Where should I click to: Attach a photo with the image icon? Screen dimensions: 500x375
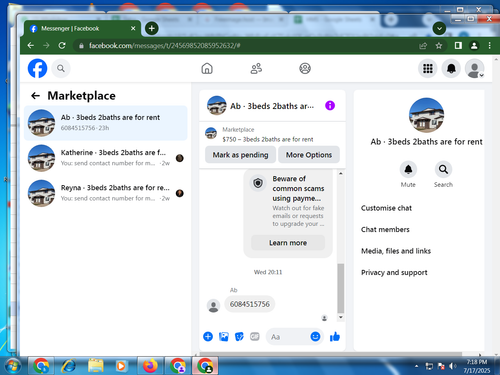click(224, 337)
